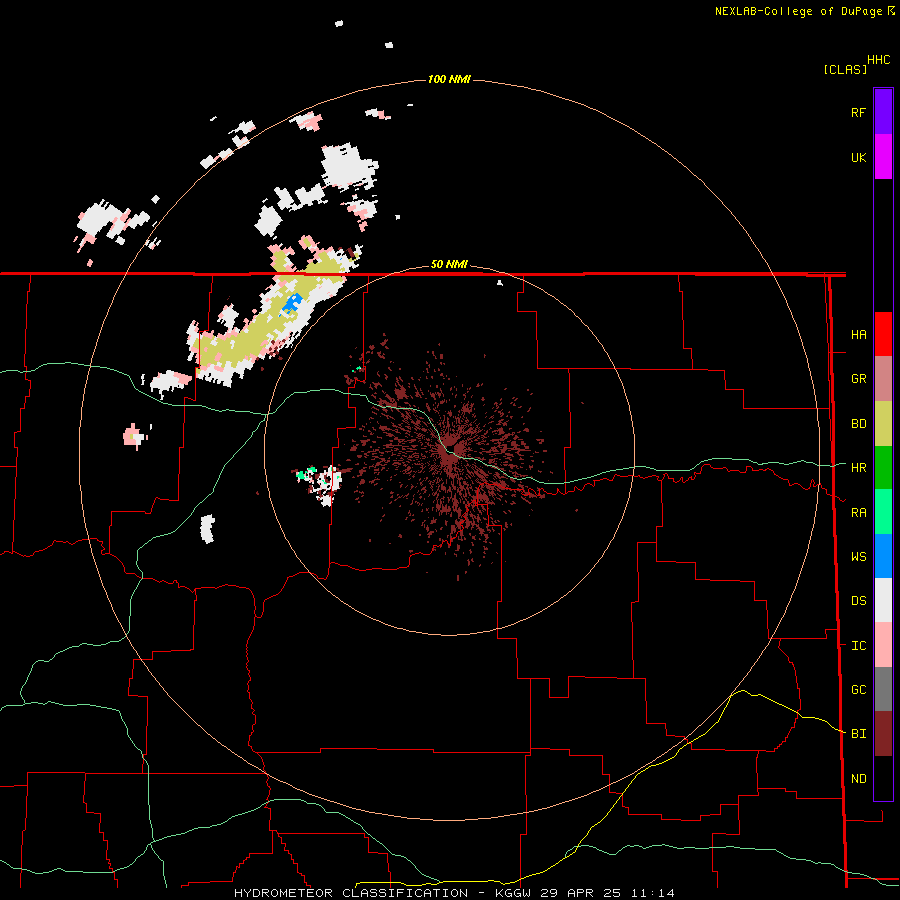Click the DS legend label

(x=858, y=601)
